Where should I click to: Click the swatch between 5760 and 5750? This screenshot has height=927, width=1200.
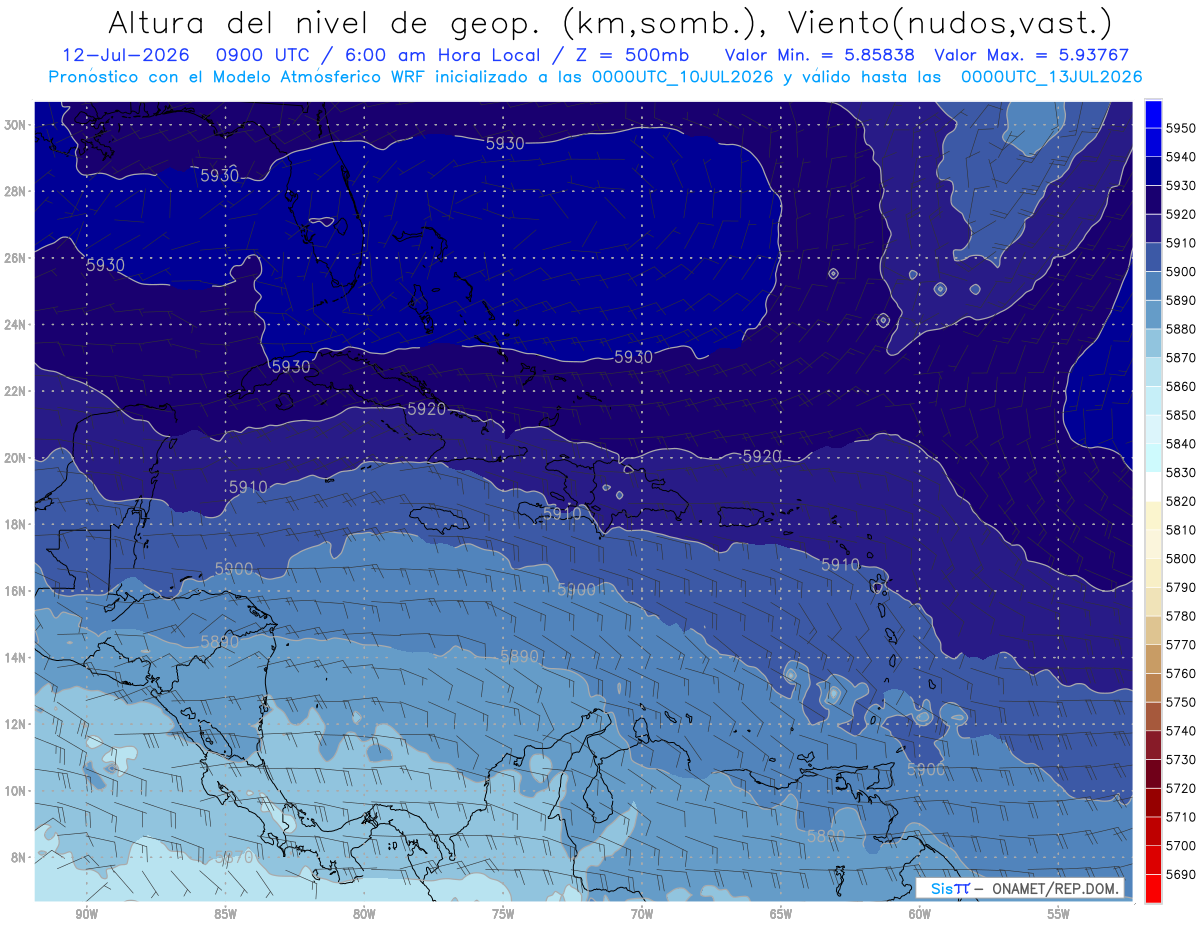1153,687
